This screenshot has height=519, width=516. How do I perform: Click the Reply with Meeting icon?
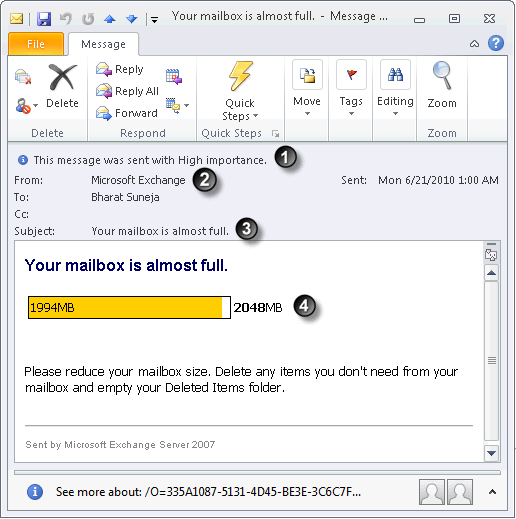click(174, 76)
